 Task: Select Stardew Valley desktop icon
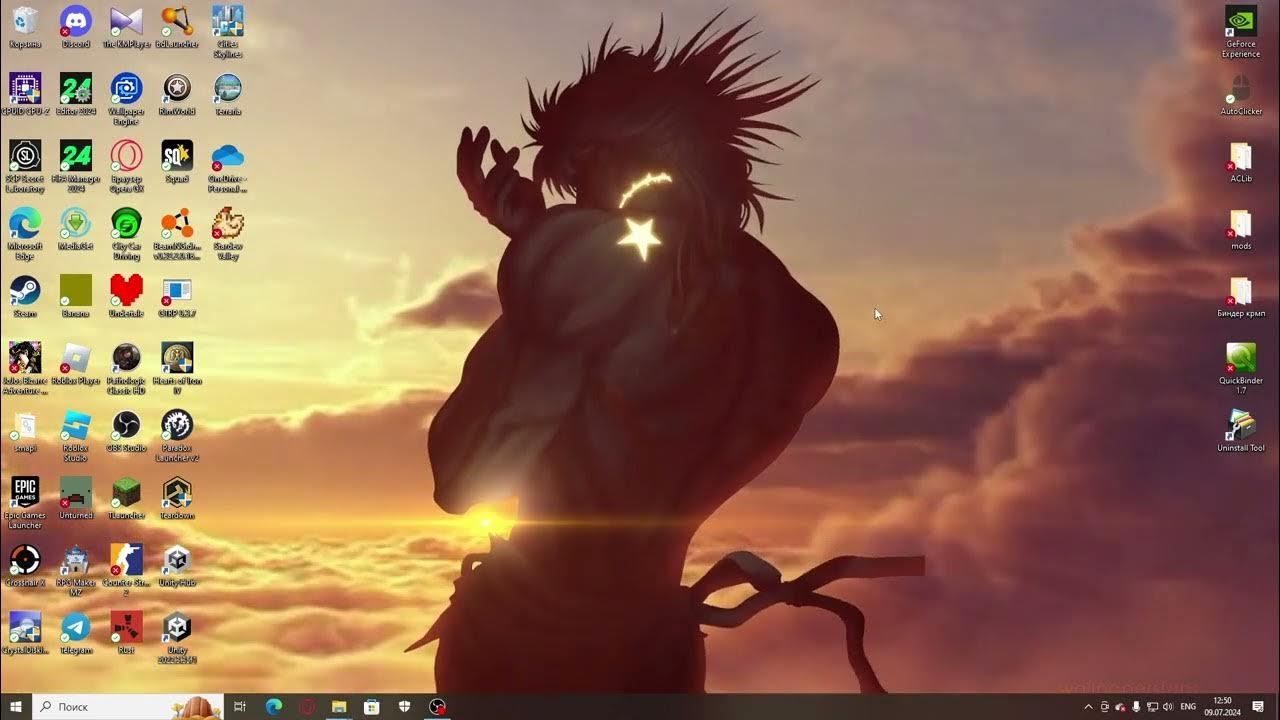point(228,233)
